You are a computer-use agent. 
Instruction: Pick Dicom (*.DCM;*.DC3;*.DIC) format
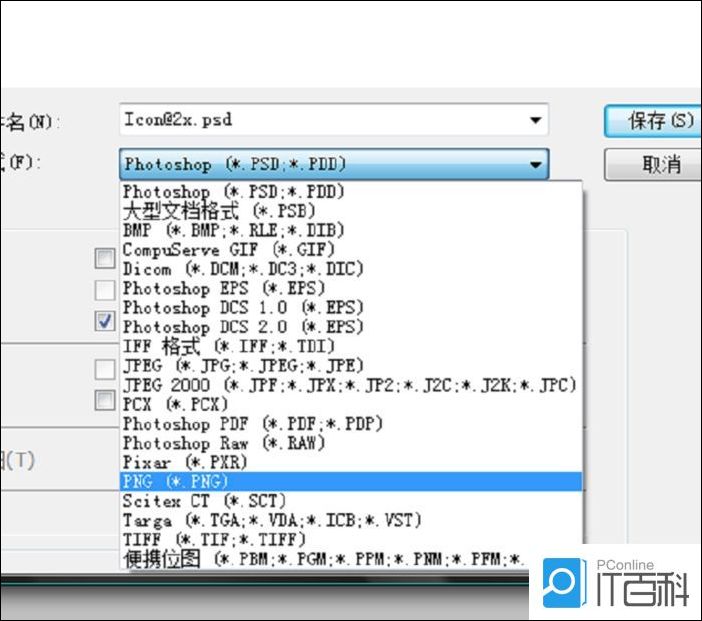(x=351, y=269)
